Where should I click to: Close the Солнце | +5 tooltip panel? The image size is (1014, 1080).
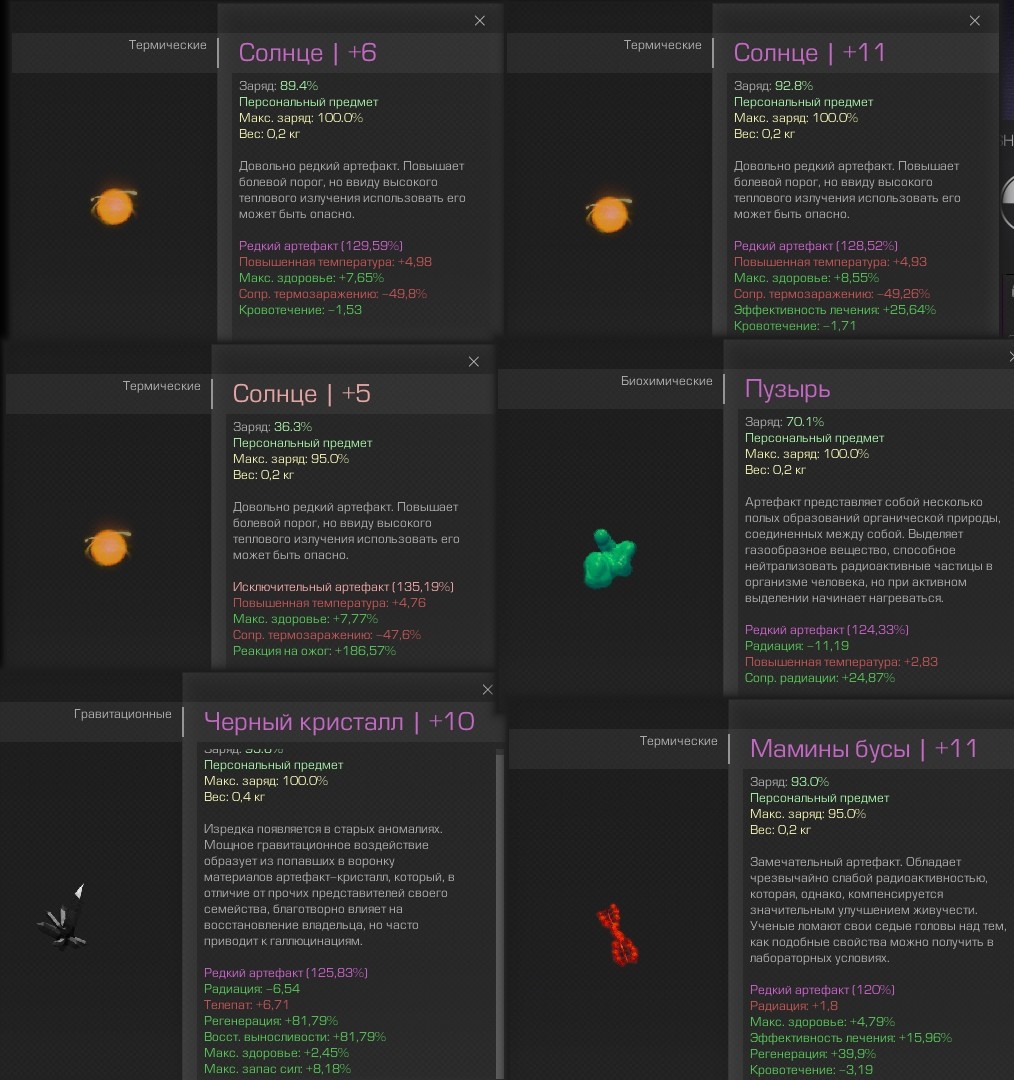[x=473, y=362]
